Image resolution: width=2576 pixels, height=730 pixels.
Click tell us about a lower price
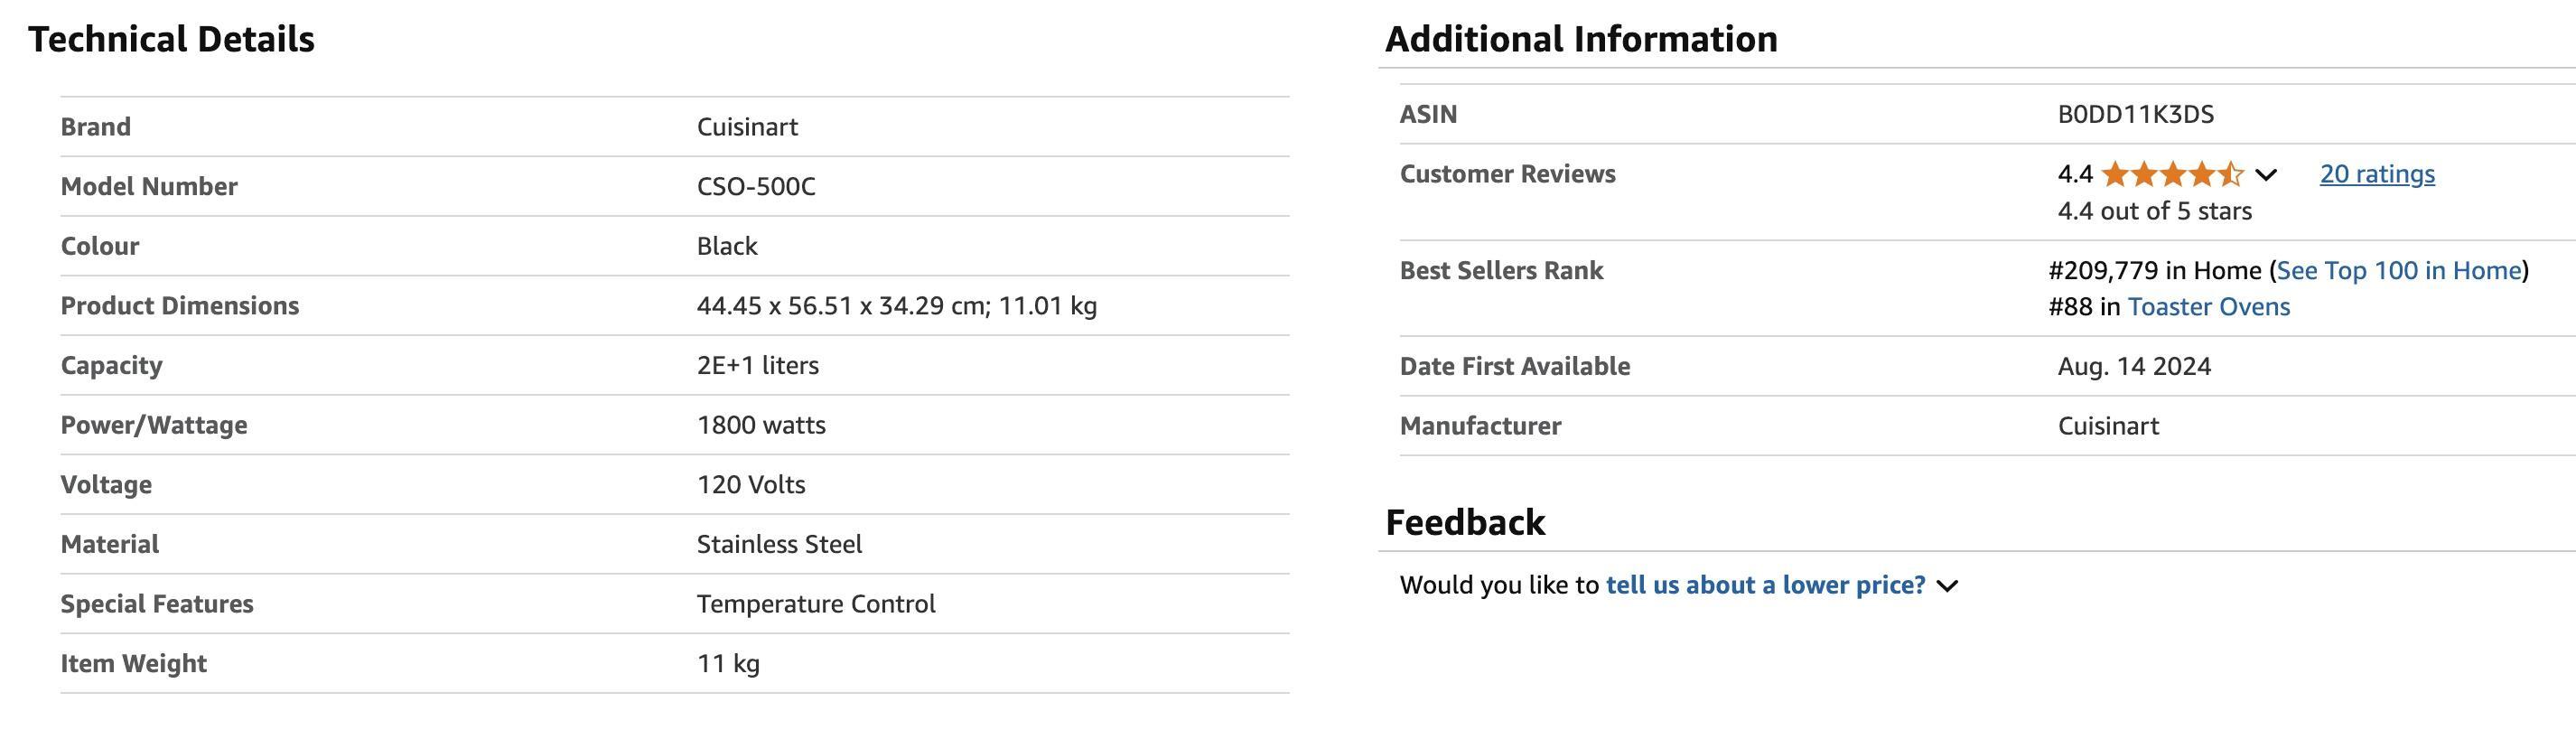(1765, 585)
